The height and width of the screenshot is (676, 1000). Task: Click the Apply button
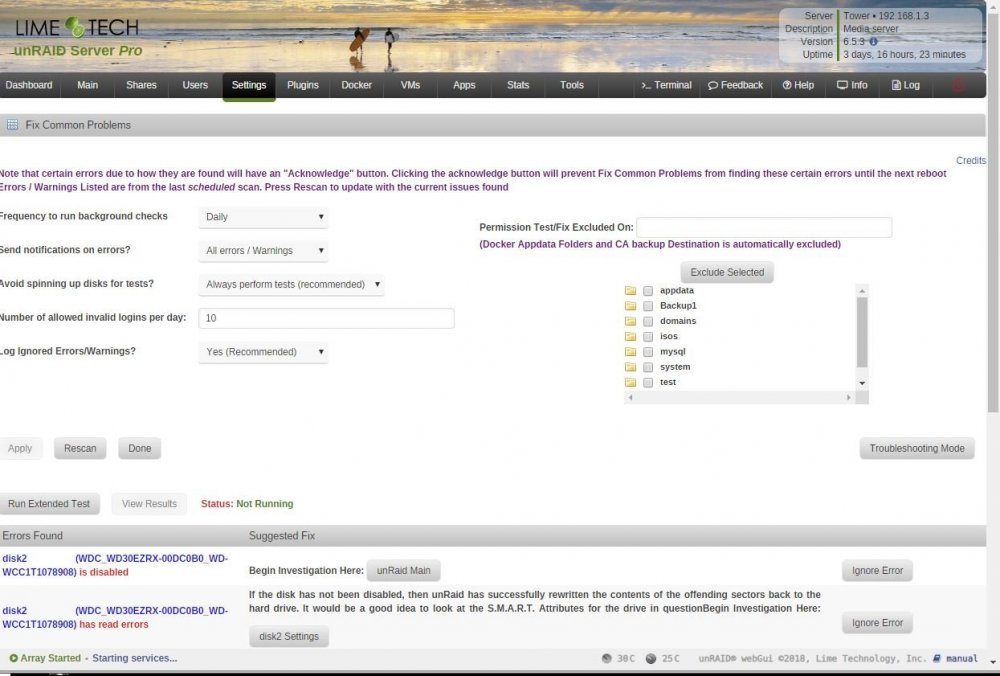pos(20,448)
